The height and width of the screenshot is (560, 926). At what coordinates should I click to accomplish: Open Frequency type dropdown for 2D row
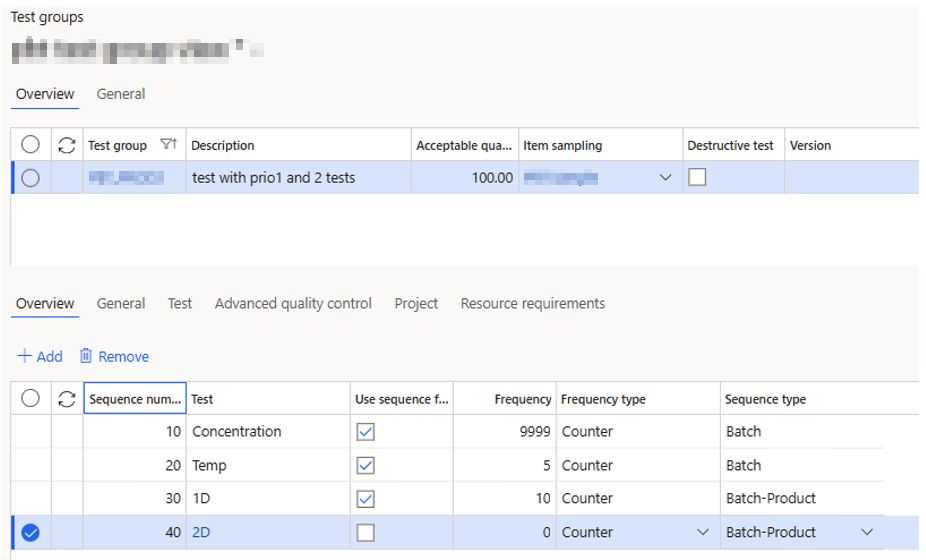click(x=702, y=533)
